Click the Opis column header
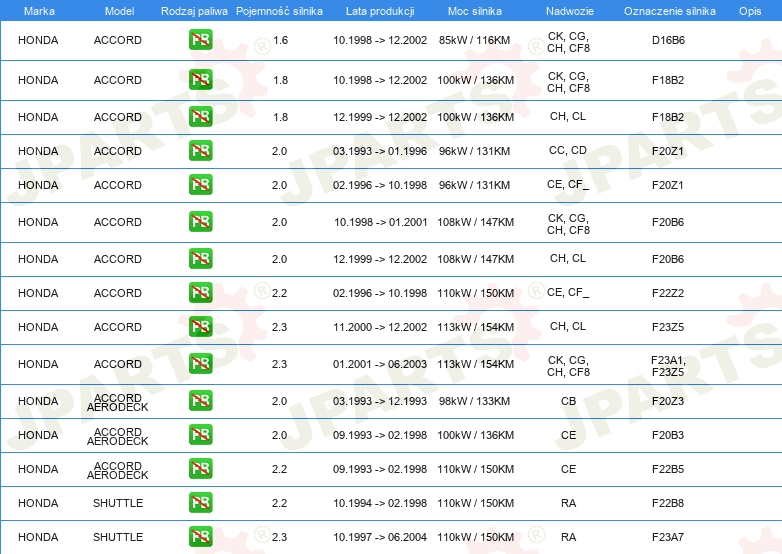782x554 pixels. pos(750,11)
